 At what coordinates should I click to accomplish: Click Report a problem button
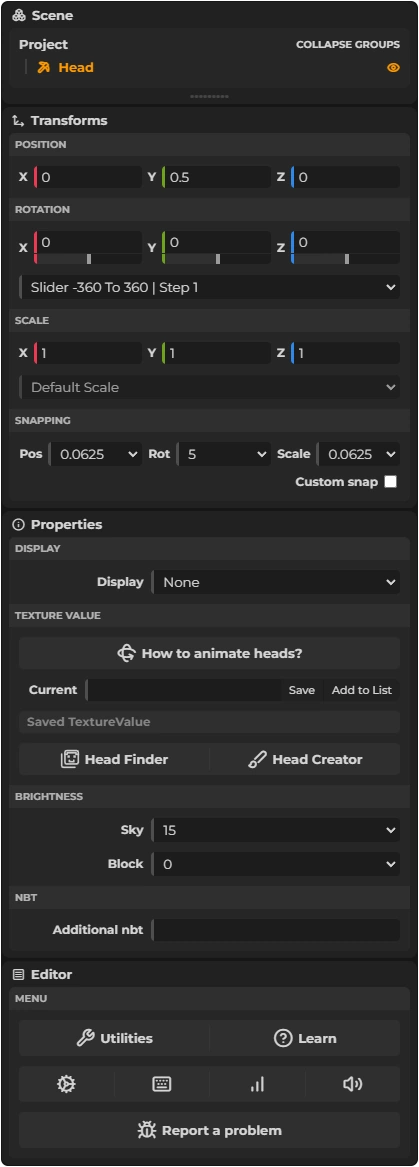209,1131
